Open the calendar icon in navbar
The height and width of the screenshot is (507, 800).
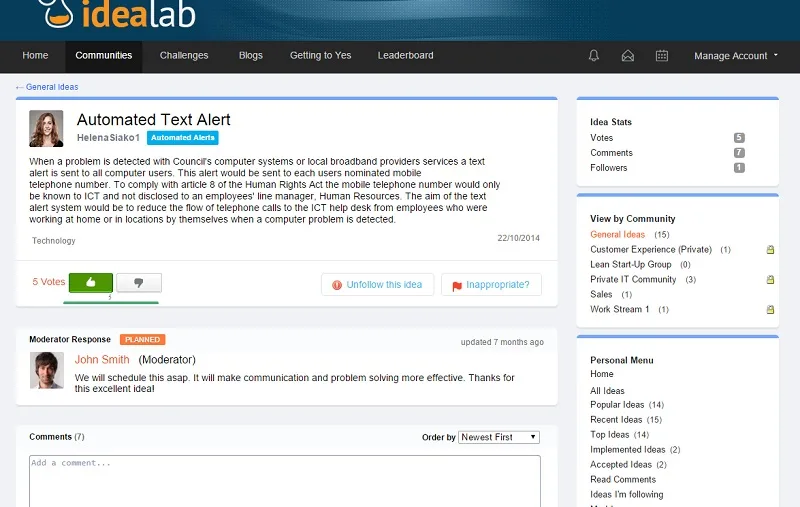662,56
